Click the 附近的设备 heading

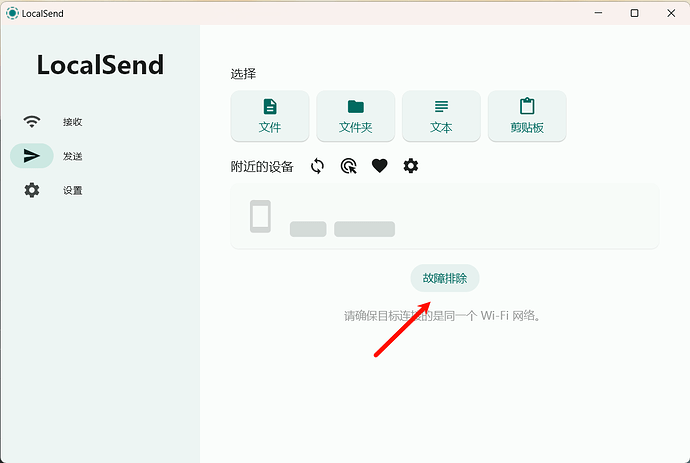point(262,167)
